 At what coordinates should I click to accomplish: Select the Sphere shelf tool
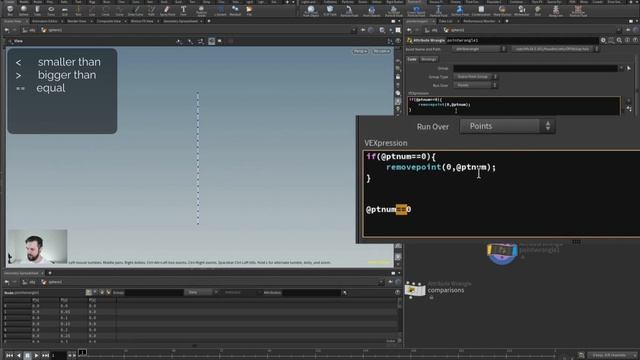23,10
